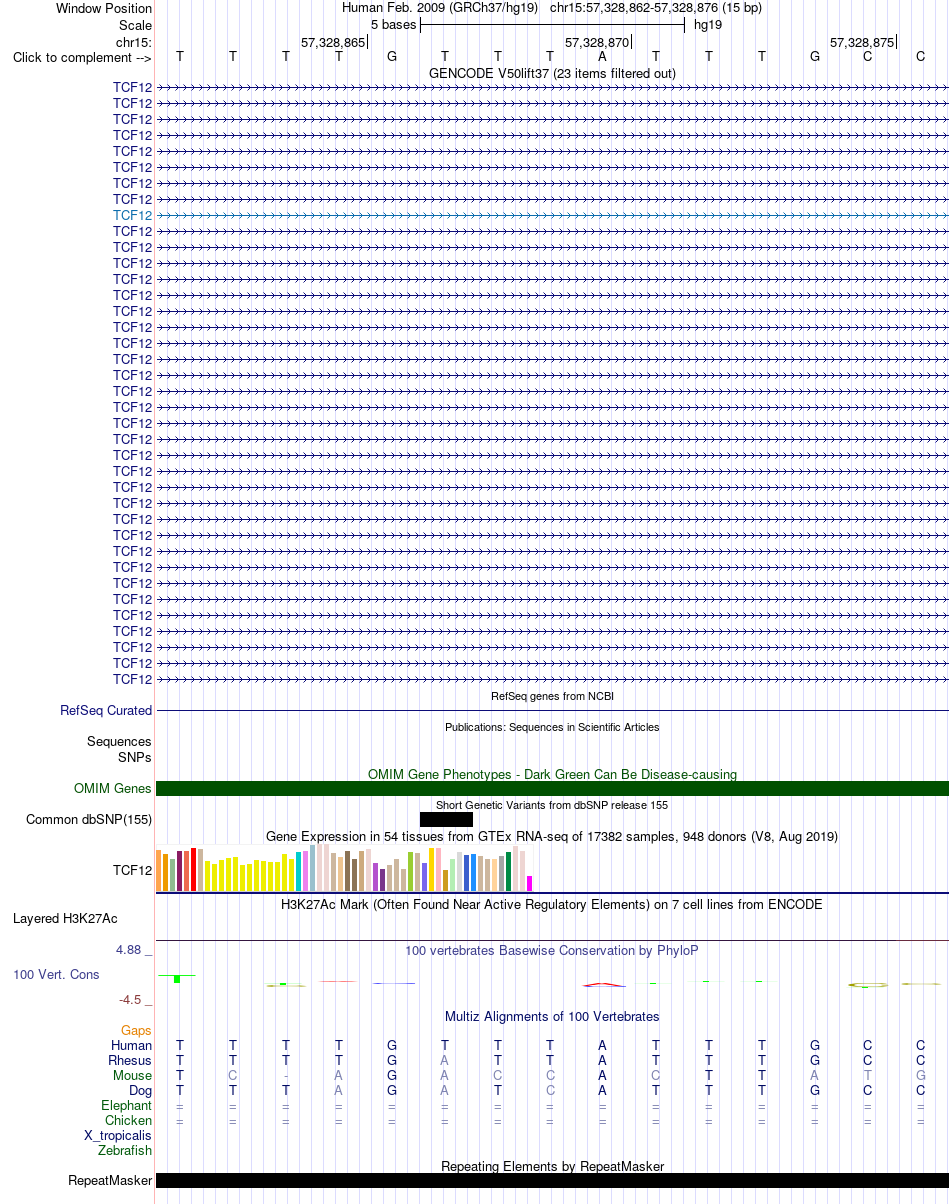950x1204 pixels.
Task: Open 'OMIM Gene Phenotypes' track title
Action: [552, 774]
